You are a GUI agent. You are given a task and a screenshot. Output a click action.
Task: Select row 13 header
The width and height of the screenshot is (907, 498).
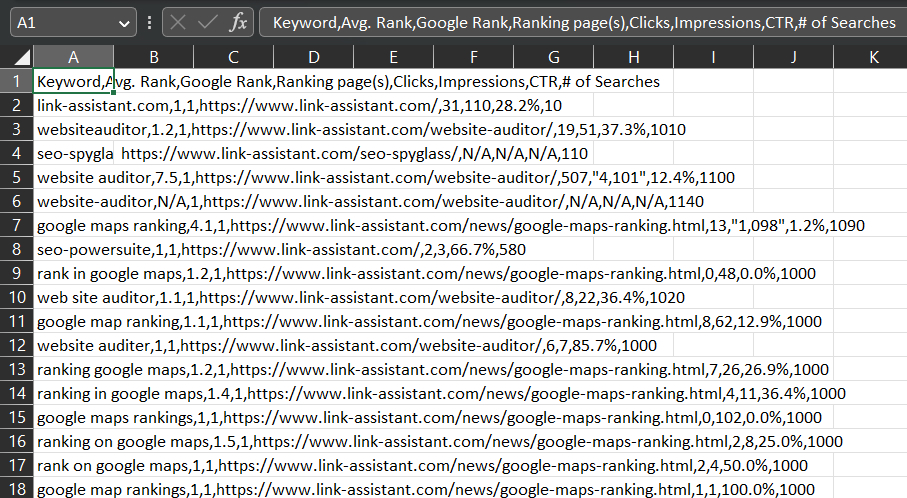point(16,369)
